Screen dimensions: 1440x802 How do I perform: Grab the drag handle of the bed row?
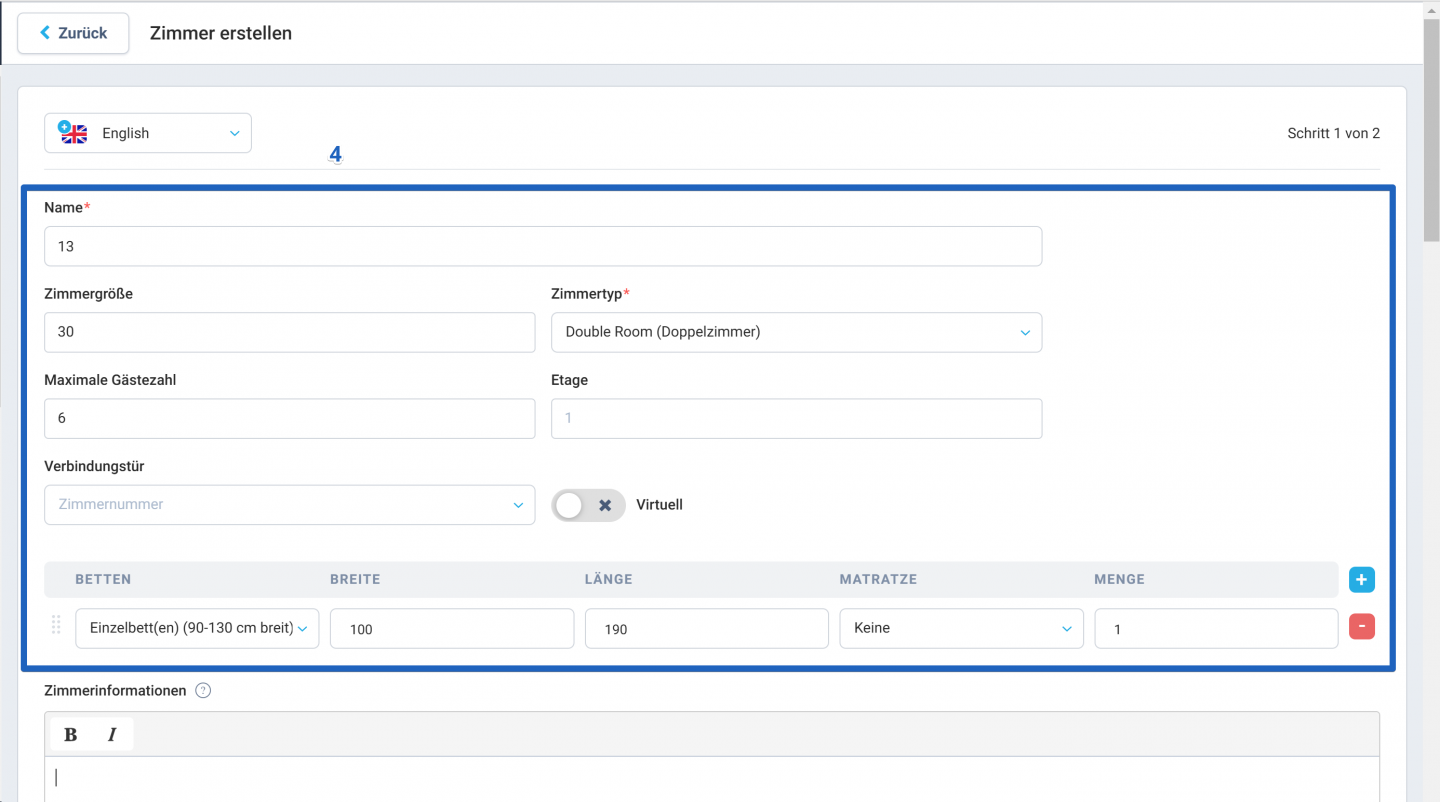[x=56, y=625]
